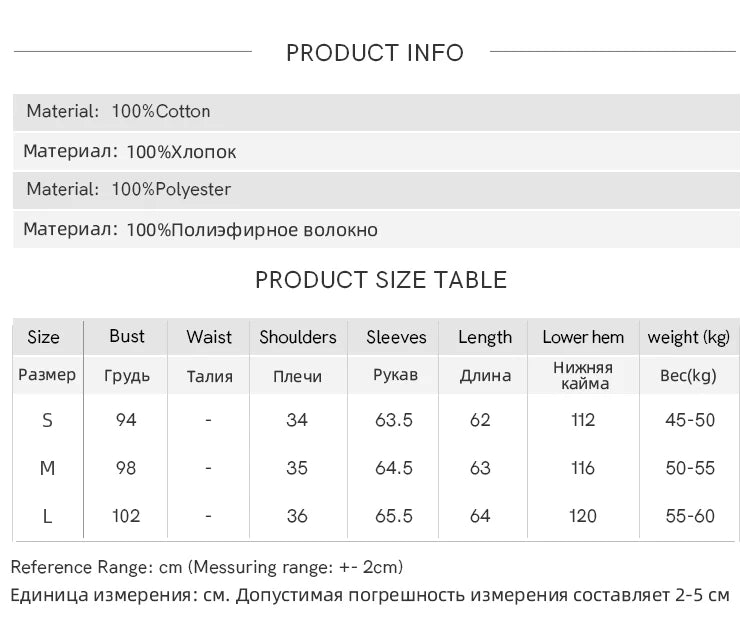Select the 65.5 sleeves value

[x=393, y=516]
